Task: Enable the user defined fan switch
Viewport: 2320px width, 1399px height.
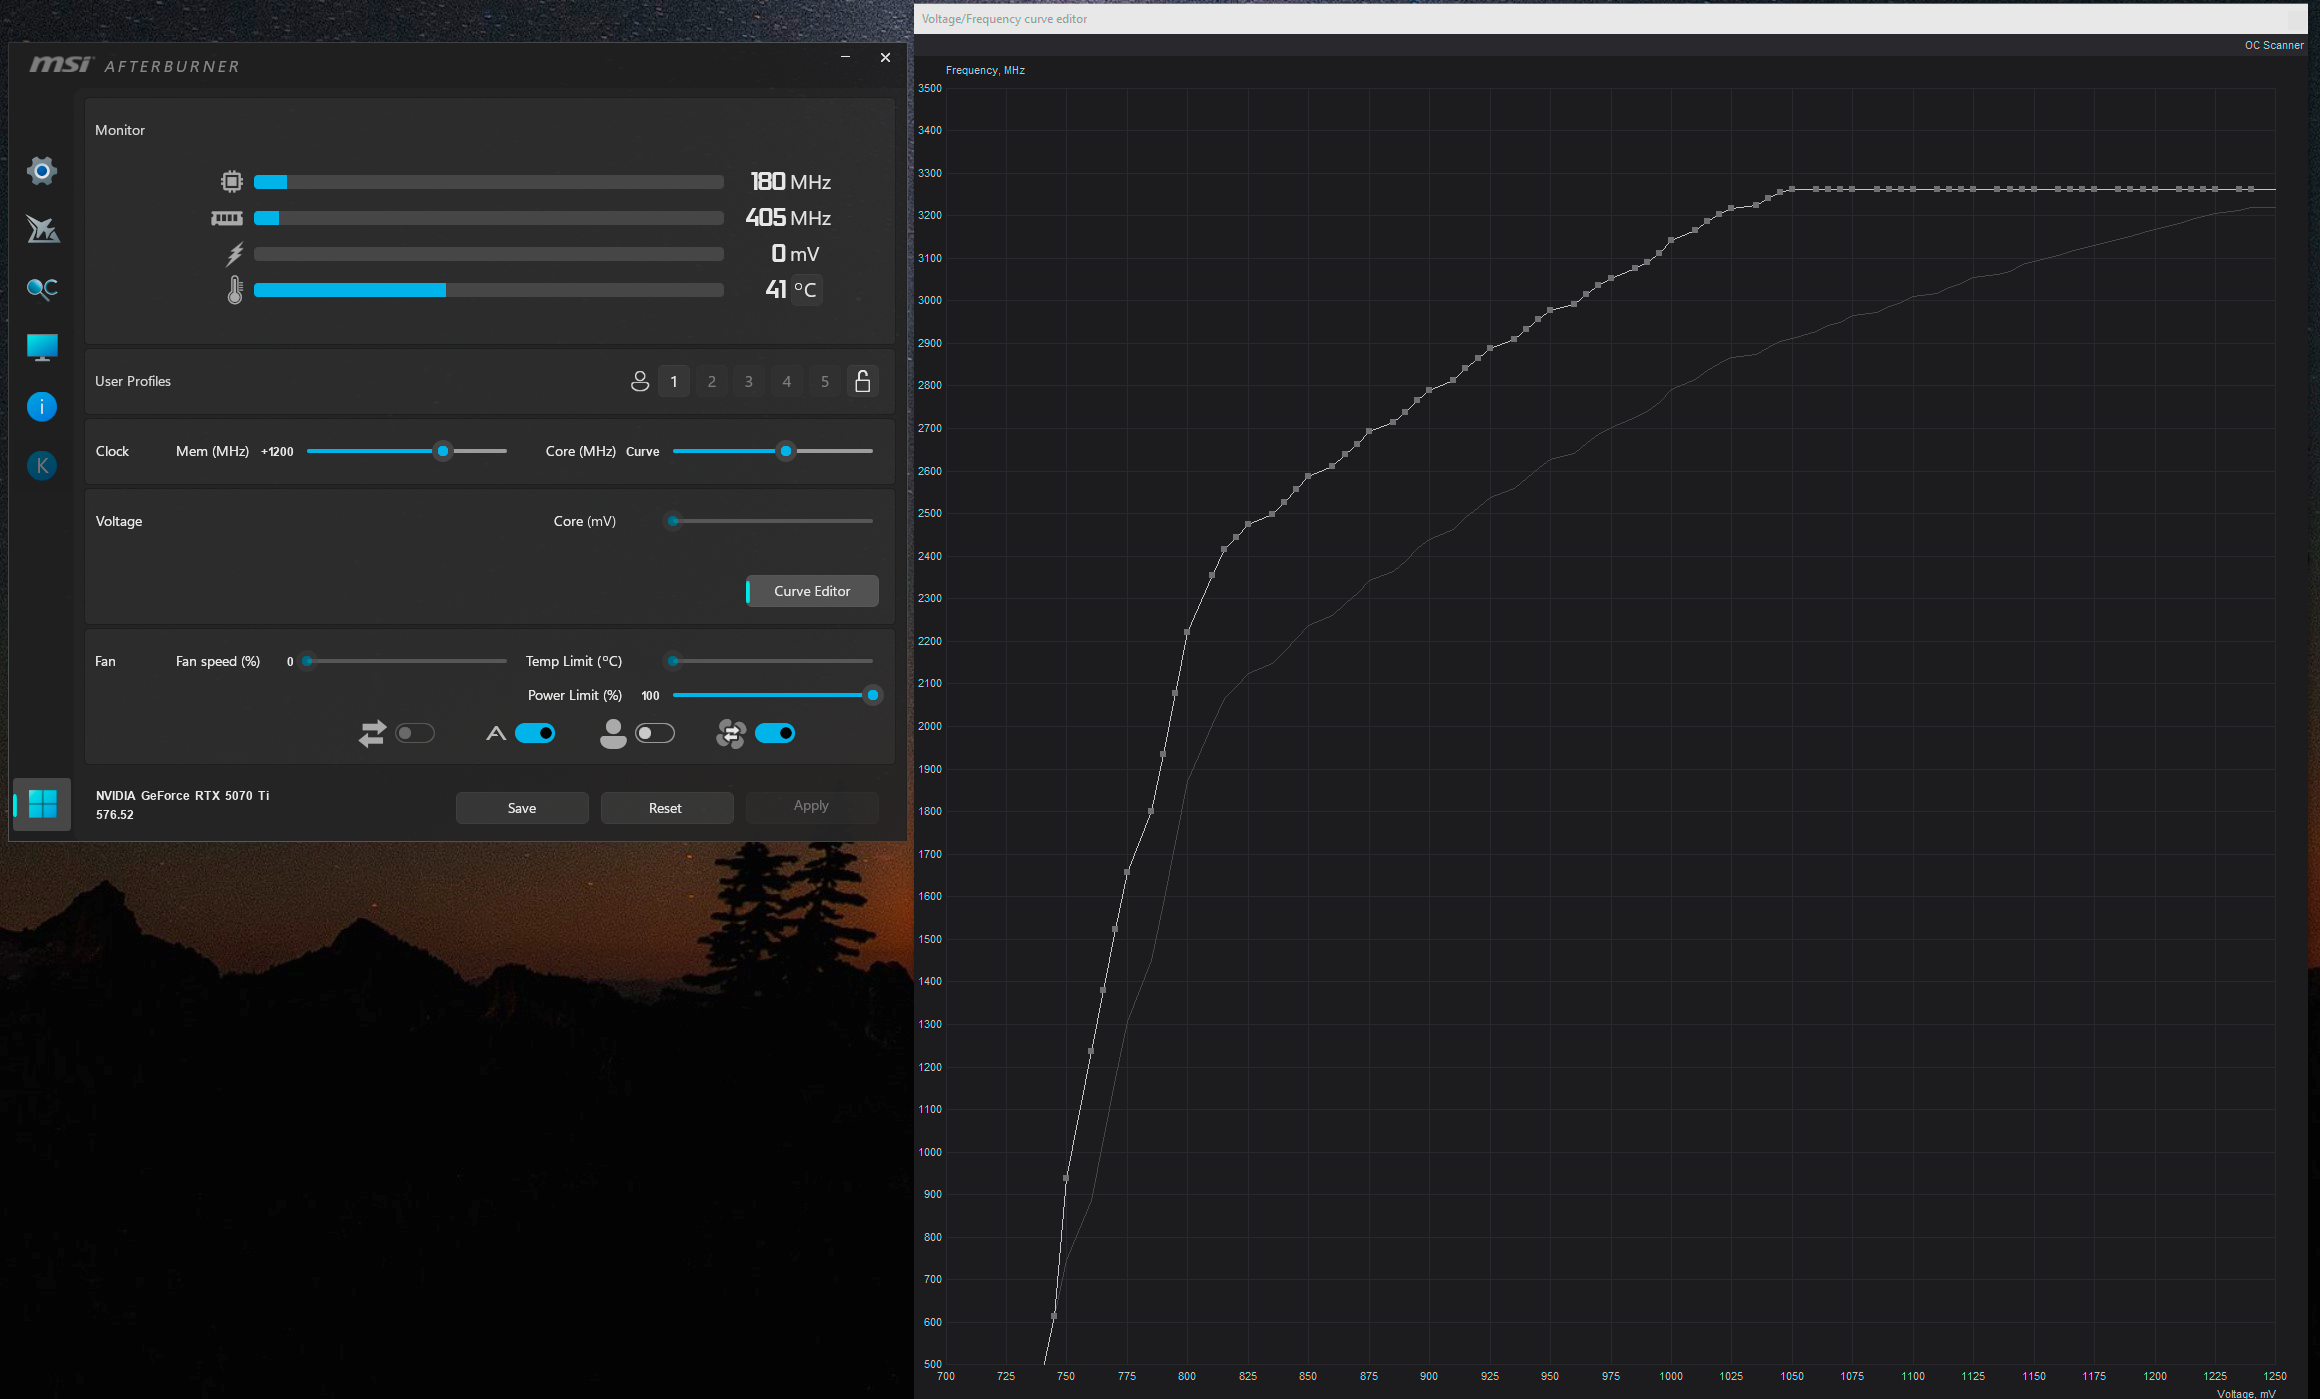Action: [x=655, y=733]
